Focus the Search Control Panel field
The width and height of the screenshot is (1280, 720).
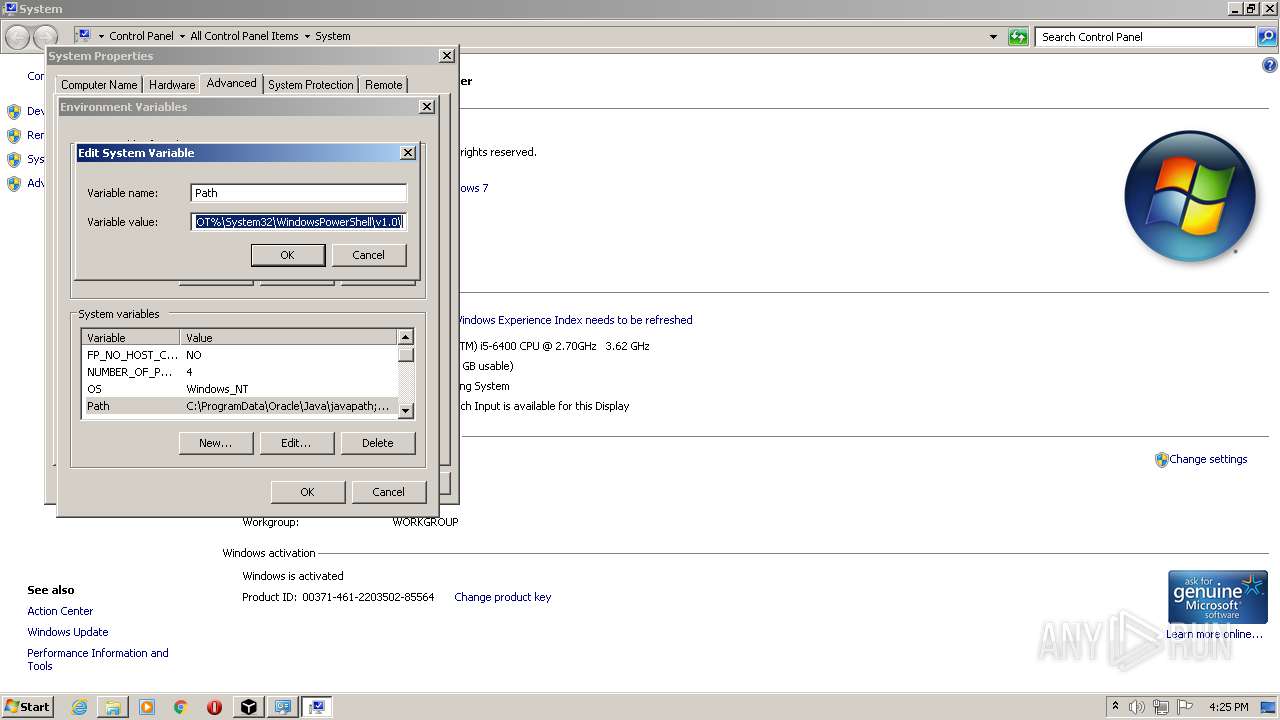(x=1146, y=37)
